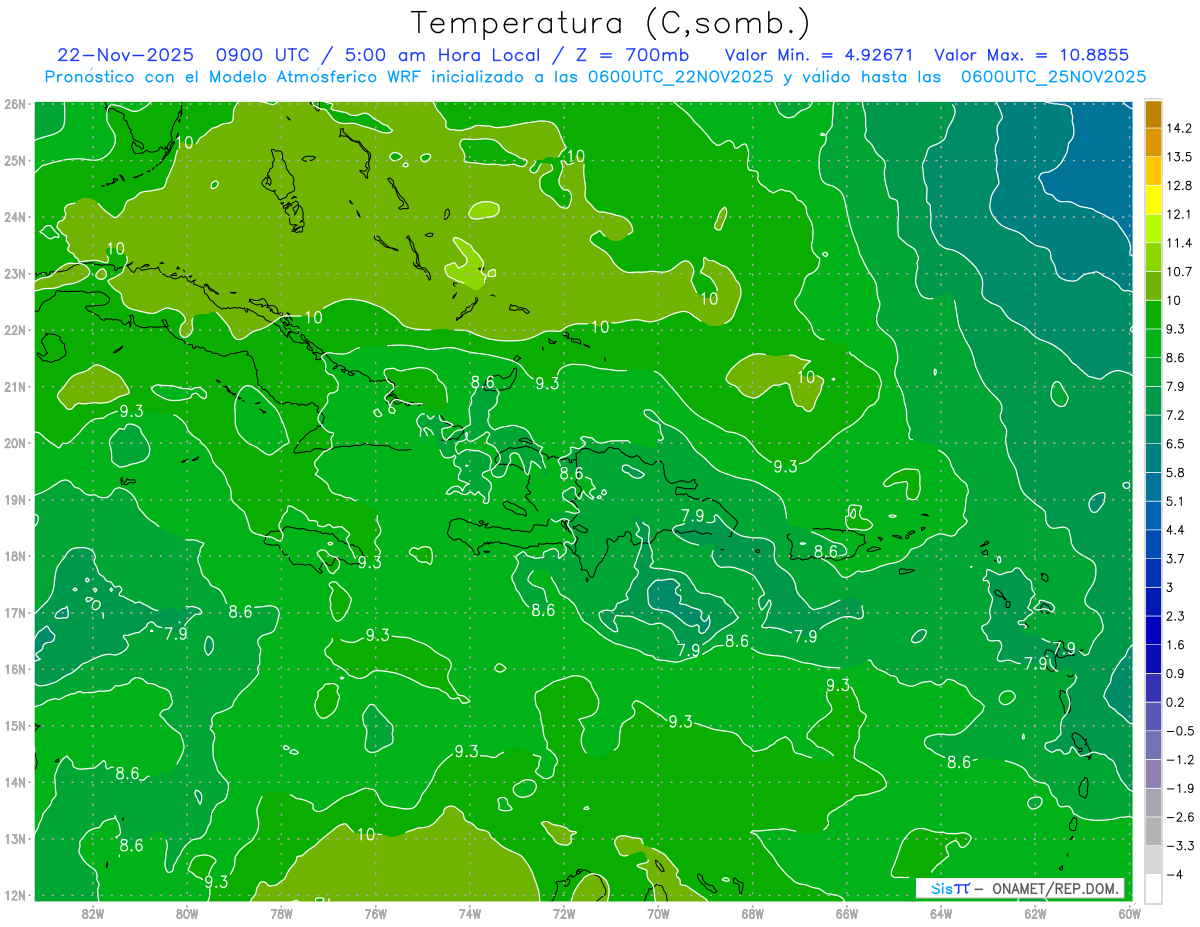Screen dimensions: 1200x927
Task: Click the 14N latitude axis label
Action: pos(15,782)
